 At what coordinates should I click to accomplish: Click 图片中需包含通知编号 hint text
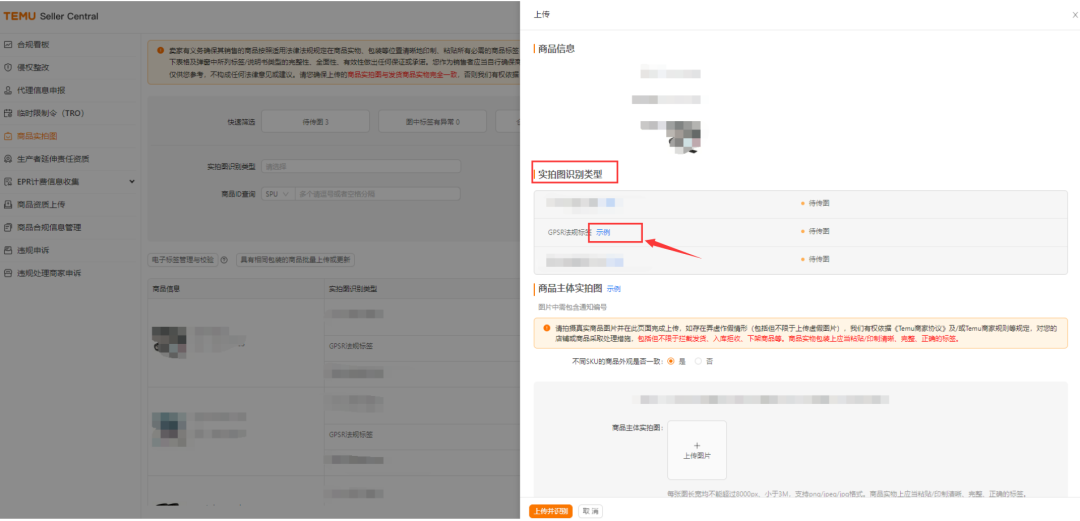tap(572, 307)
